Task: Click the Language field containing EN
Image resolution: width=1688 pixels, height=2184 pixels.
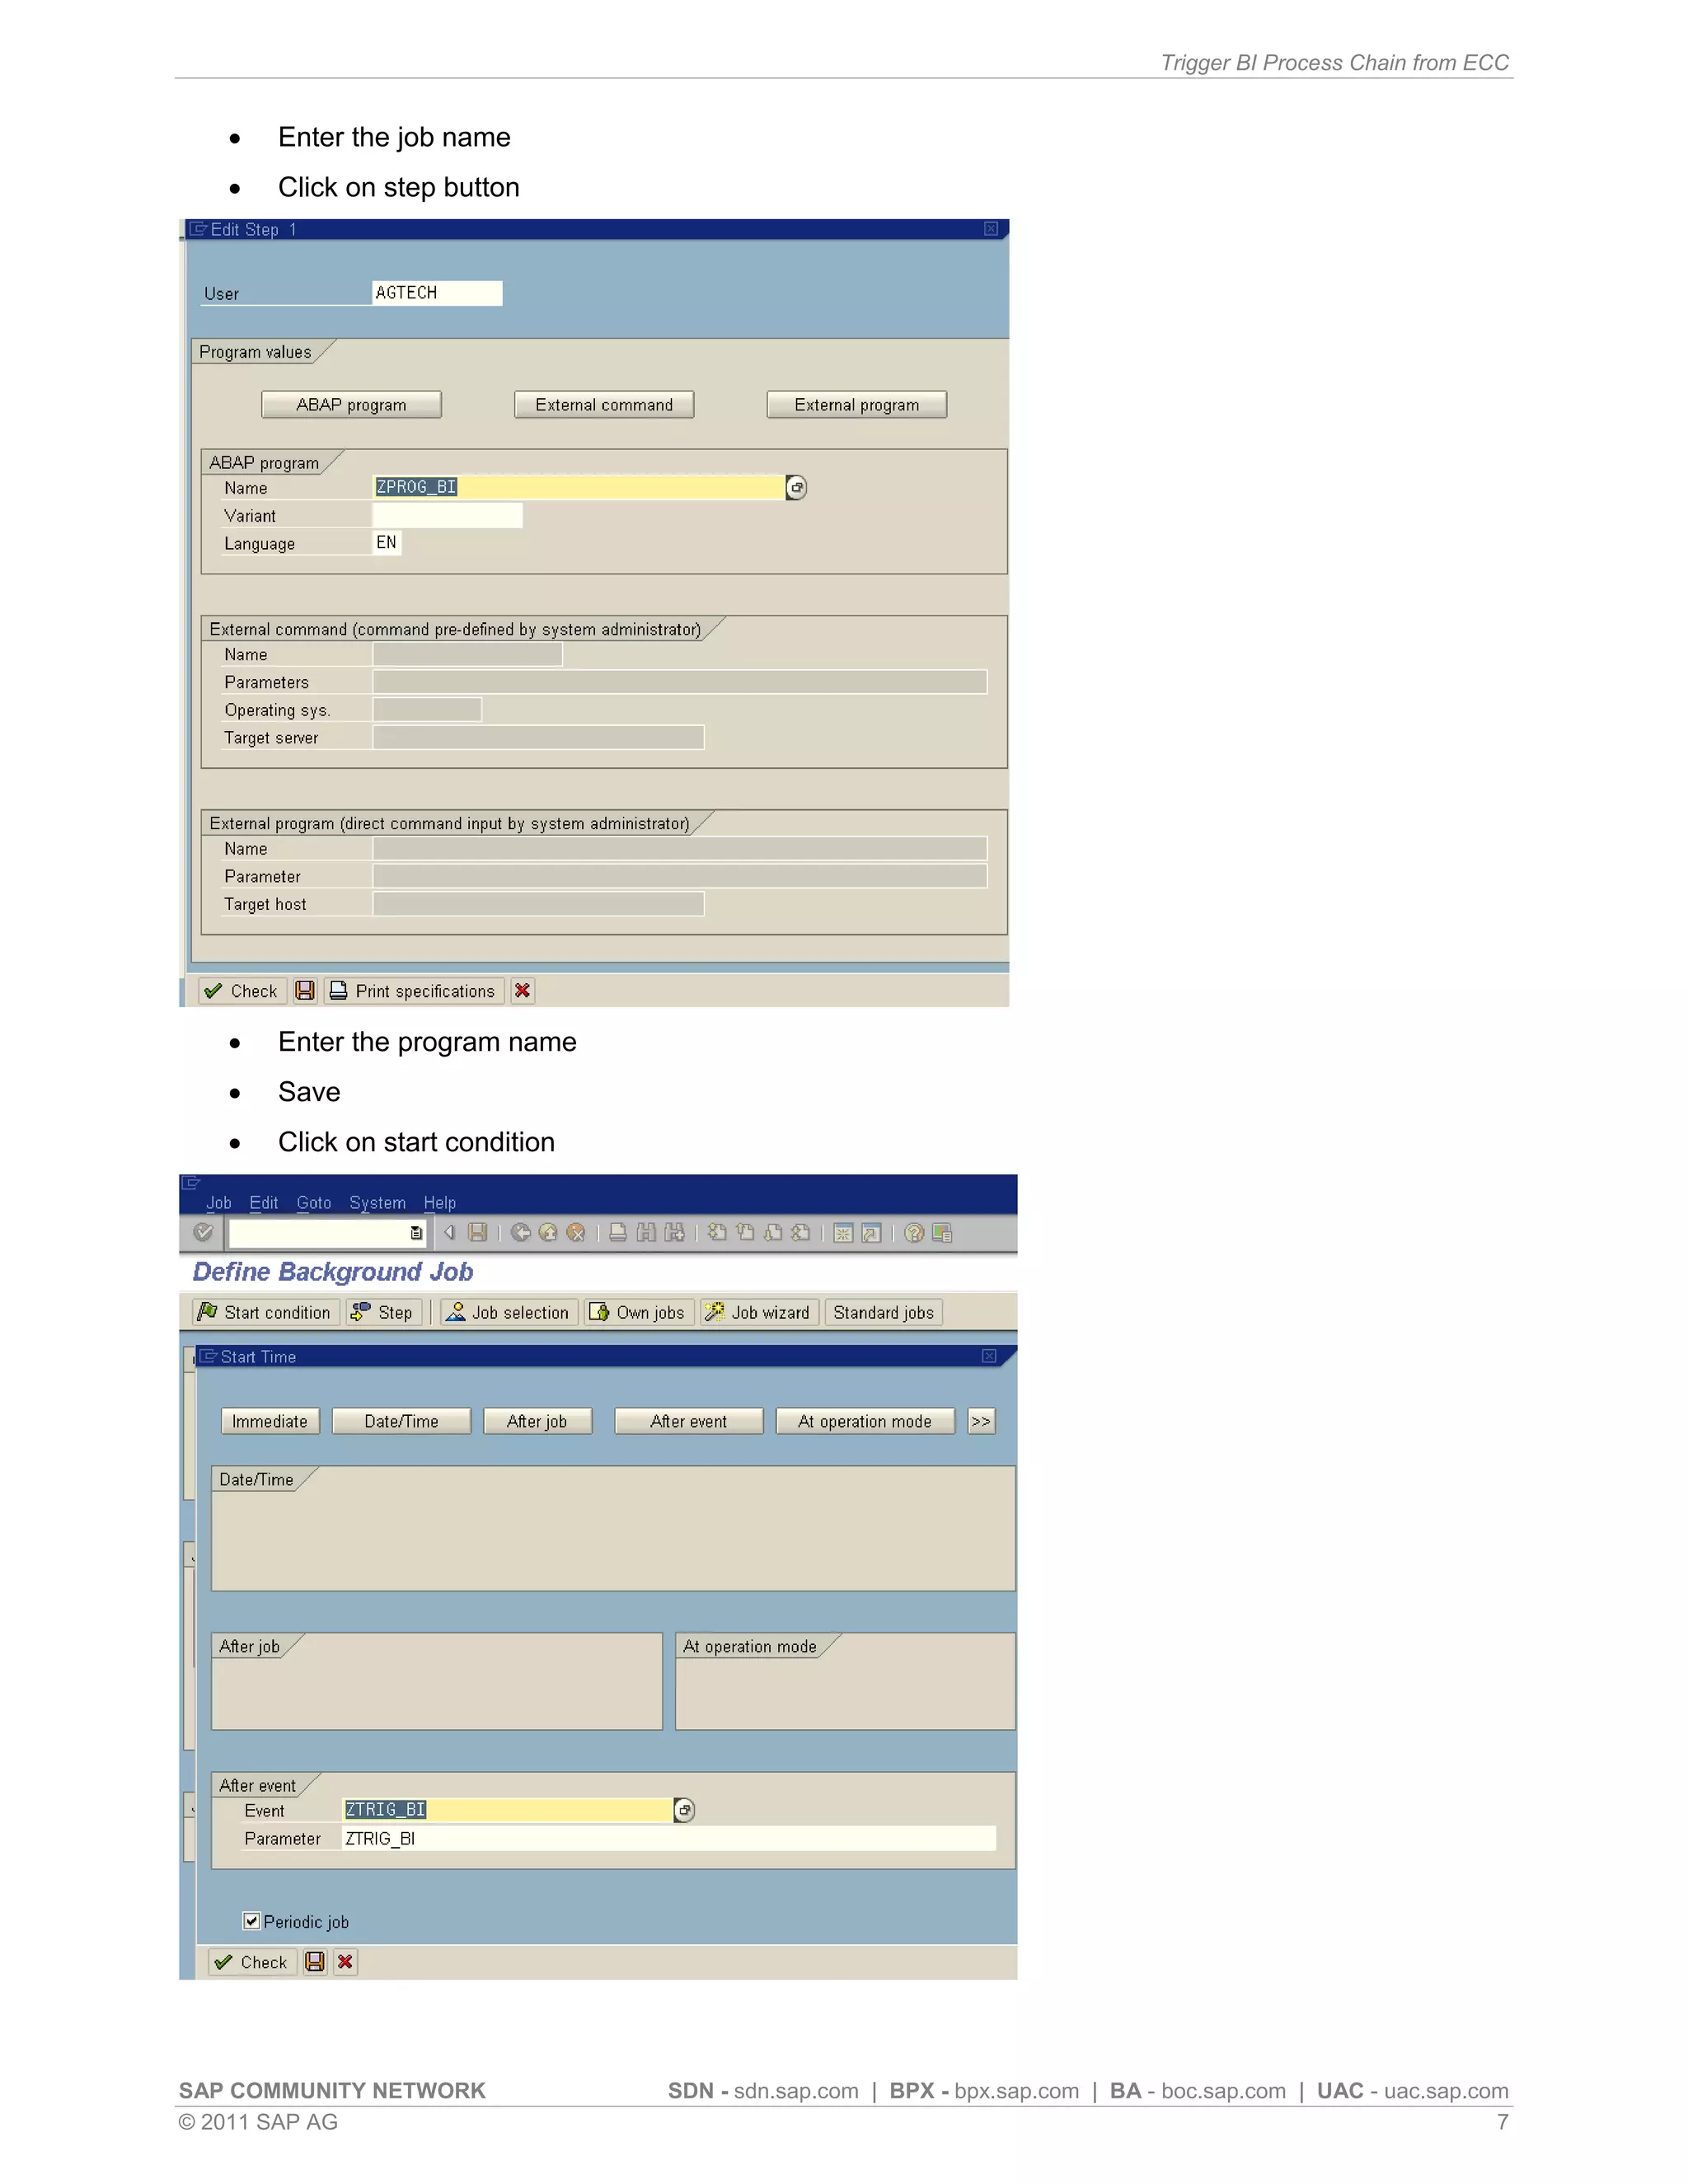Action: pyautogui.click(x=387, y=543)
